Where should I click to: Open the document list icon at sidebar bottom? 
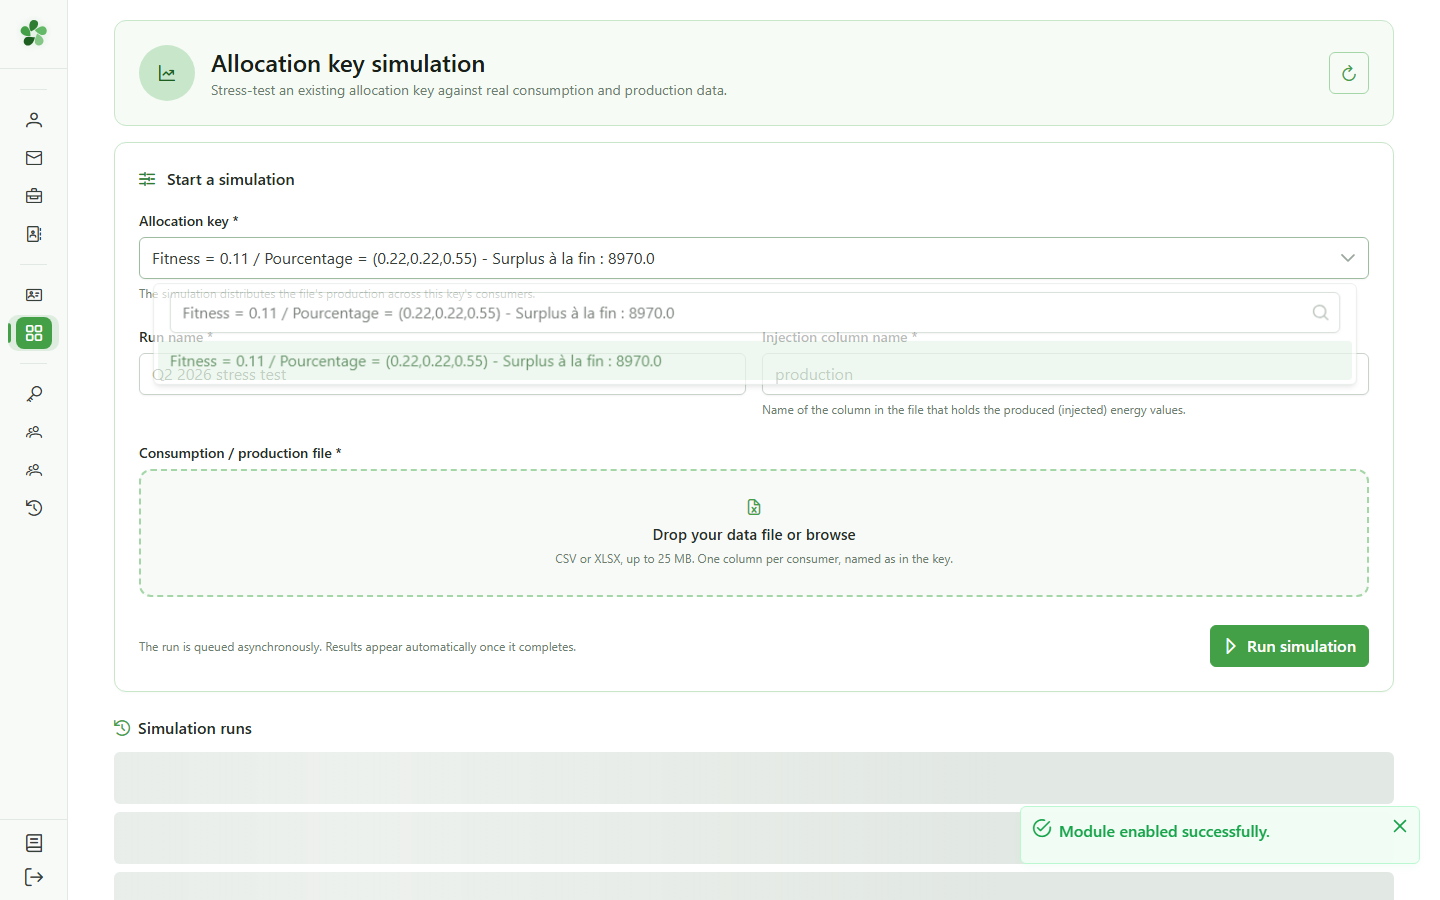point(34,843)
